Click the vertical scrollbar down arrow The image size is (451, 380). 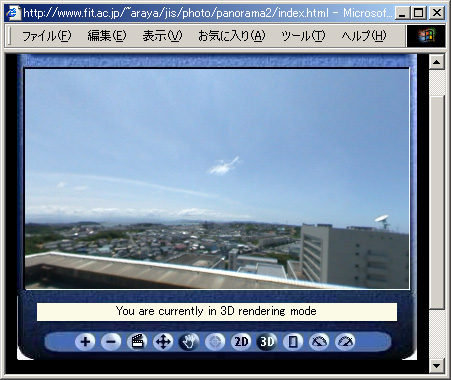(436, 365)
